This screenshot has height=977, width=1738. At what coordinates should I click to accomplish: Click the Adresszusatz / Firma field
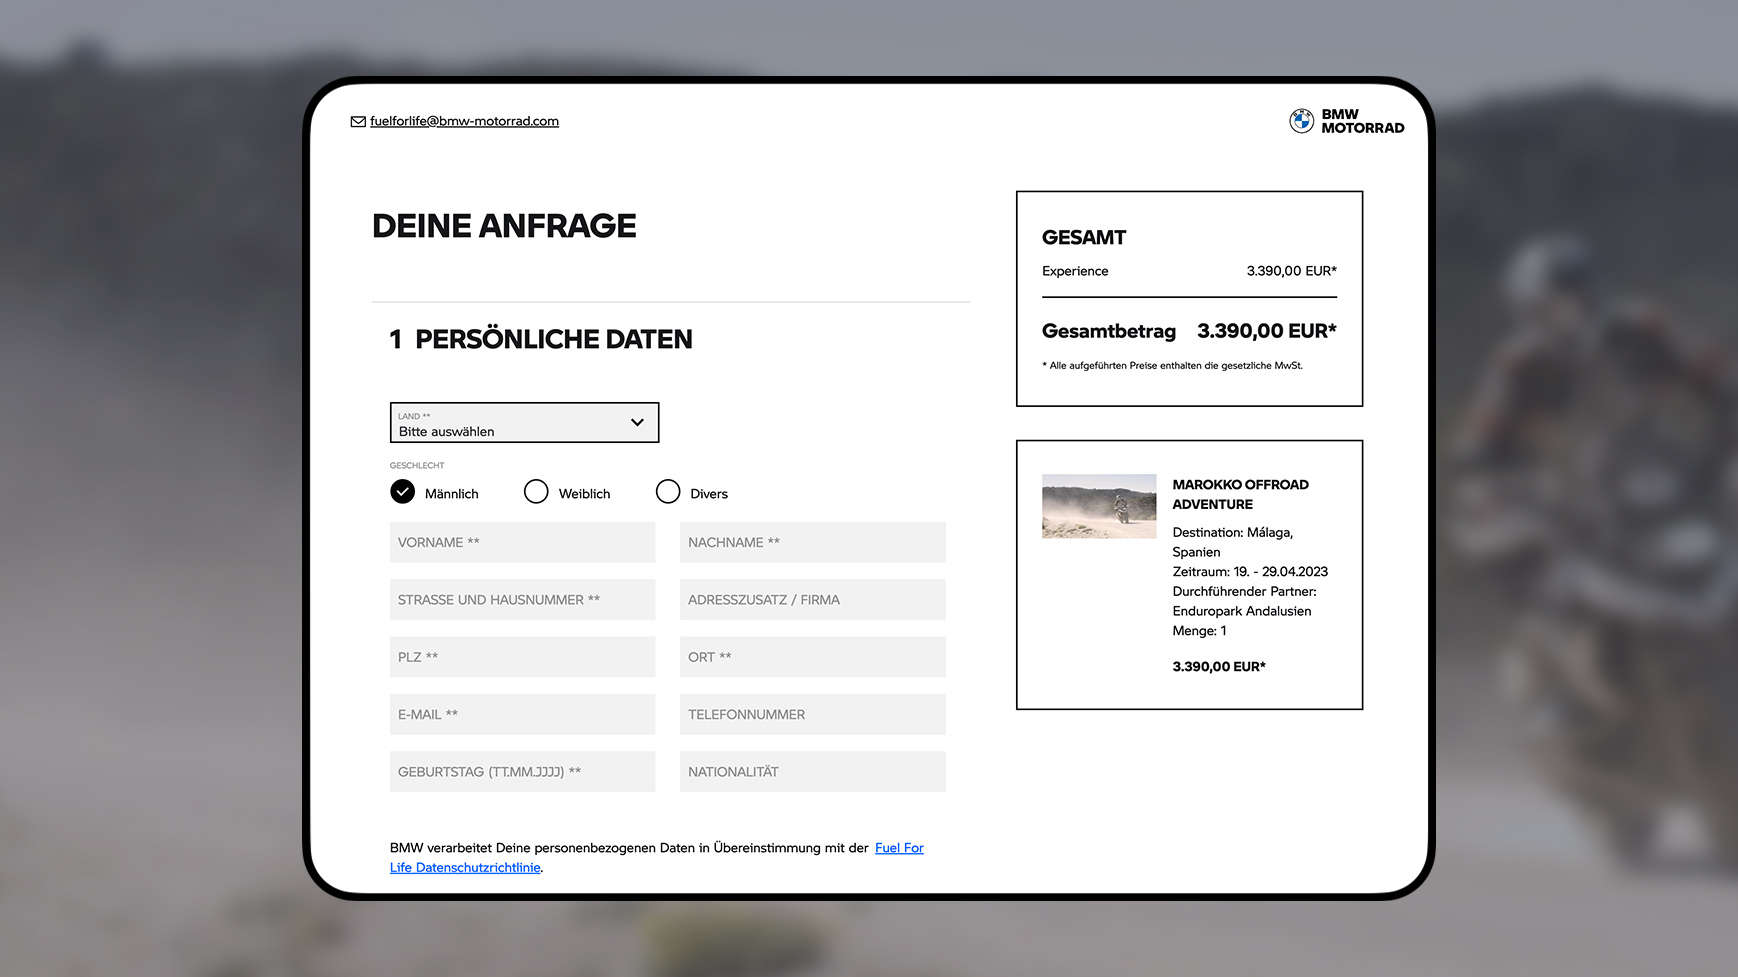click(x=813, y=600)
